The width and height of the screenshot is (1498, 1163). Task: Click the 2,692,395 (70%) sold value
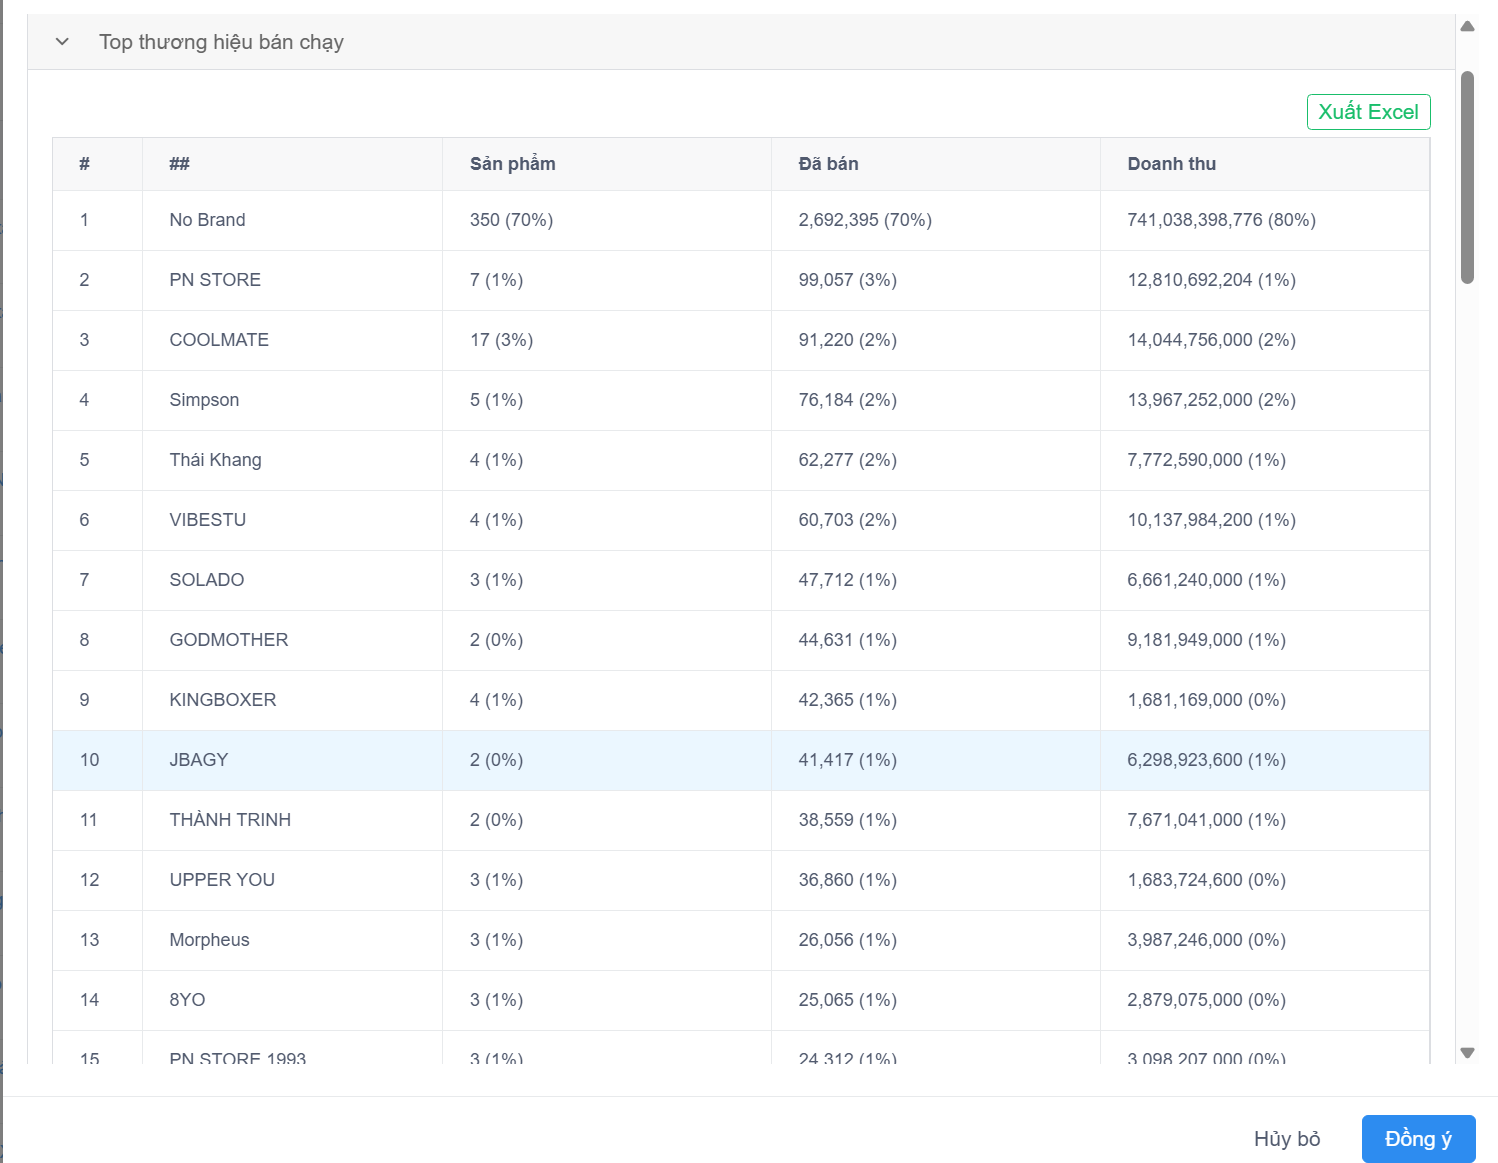click(865, 220)
